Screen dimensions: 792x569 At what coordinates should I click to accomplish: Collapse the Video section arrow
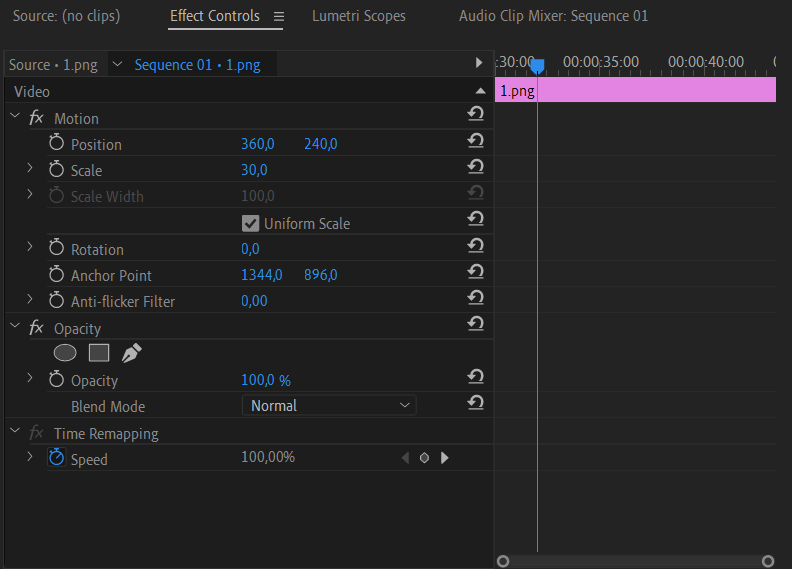(x=481, y=91)
